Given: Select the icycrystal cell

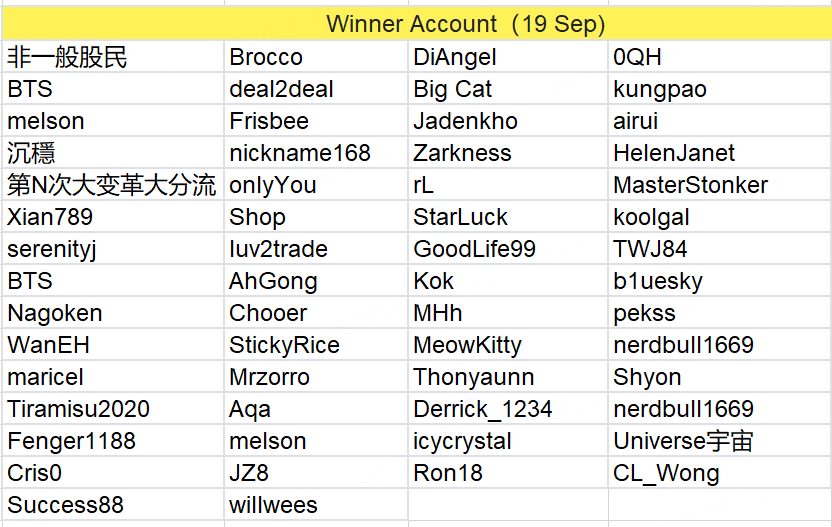Looking at the screenshot, I should click(x=508, y=440).
